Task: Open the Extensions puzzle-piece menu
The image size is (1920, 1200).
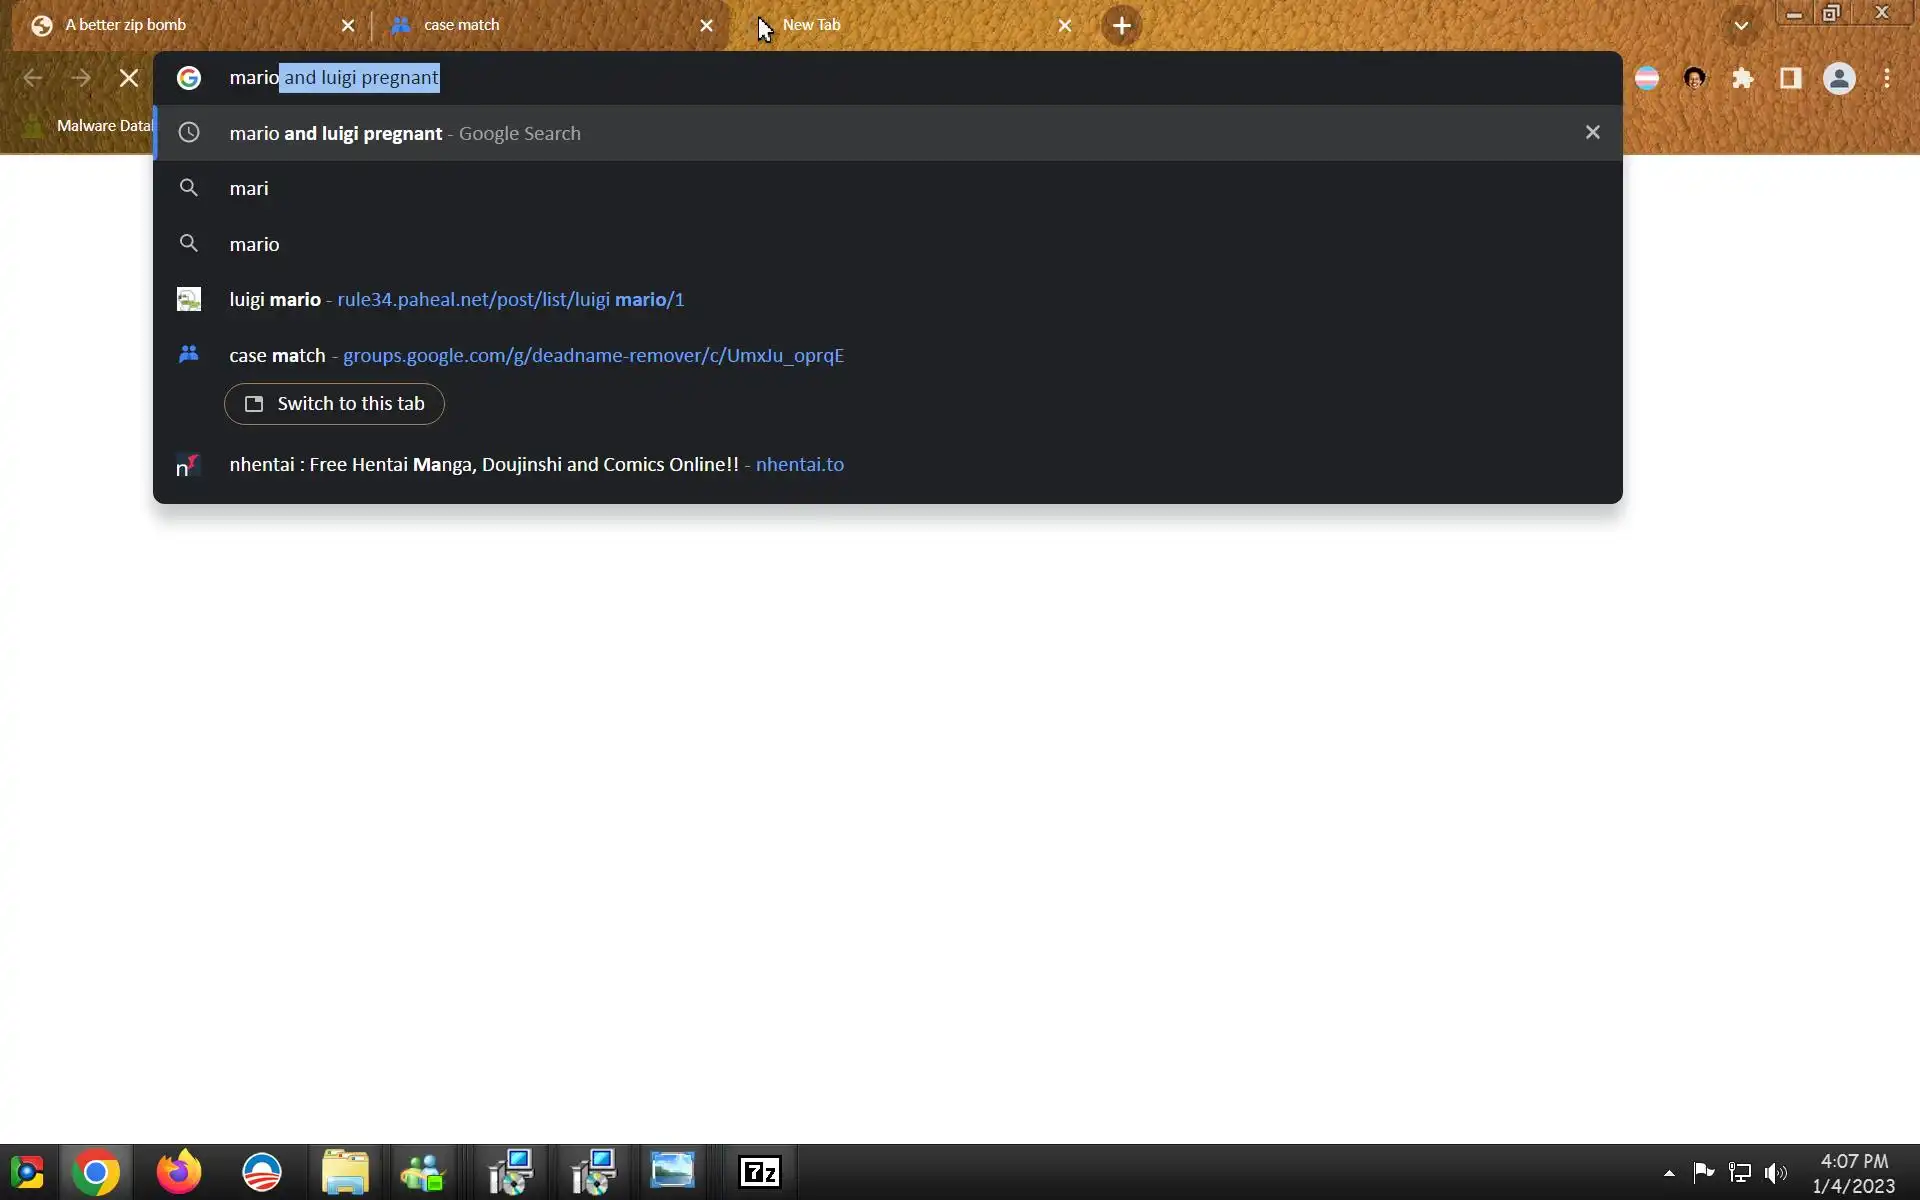Action: coord(1743,78)
